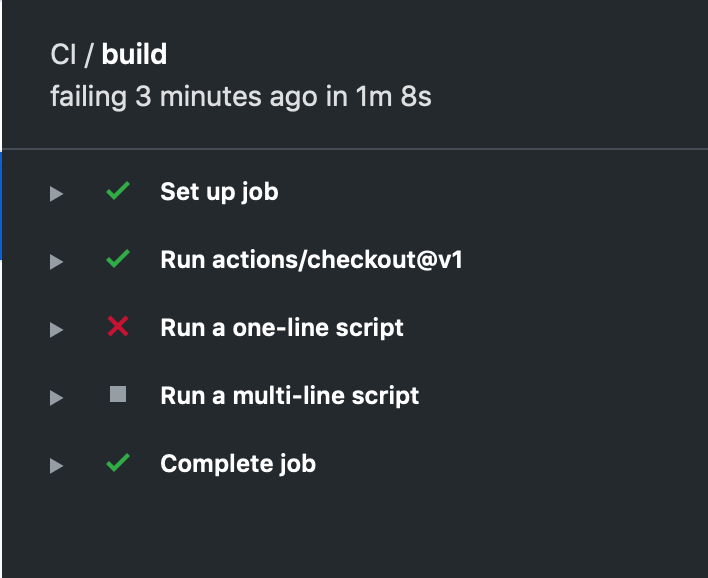Click the blue selection bar on left edge
The width and height of the screenshot is (708, 578).
click(1, 206)
